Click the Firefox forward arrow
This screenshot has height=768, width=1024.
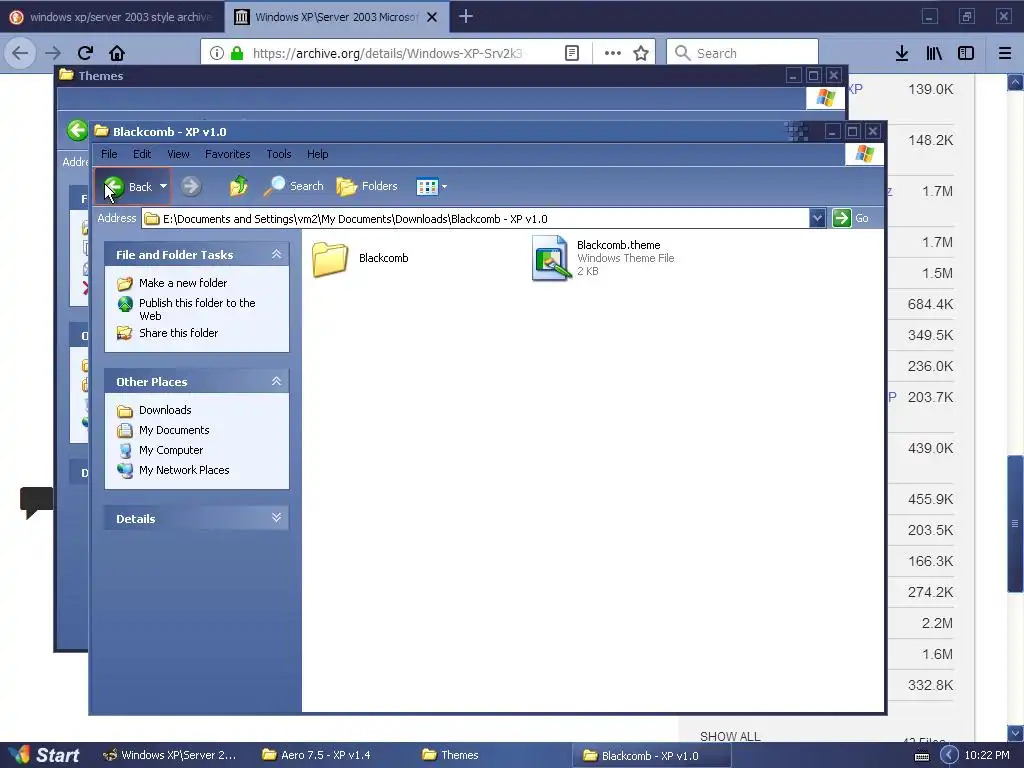click(x=53, y=53)
